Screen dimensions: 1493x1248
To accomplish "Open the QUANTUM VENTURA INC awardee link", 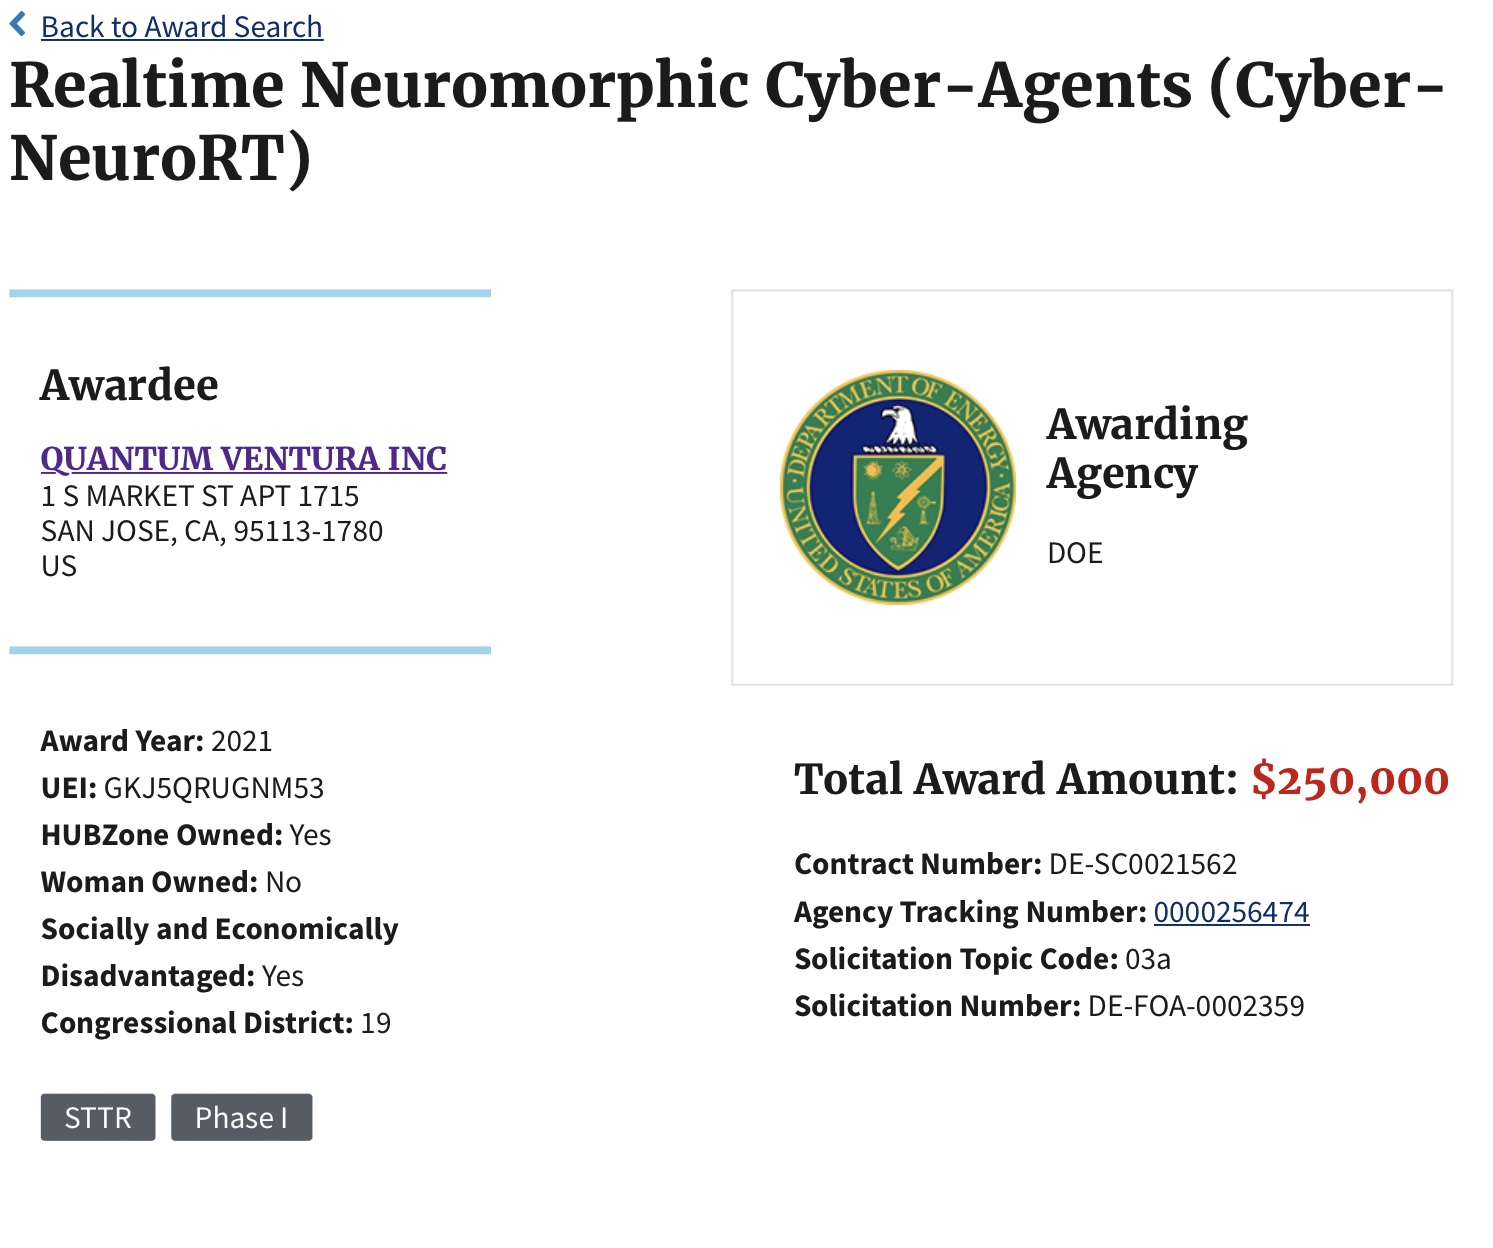I will pyautogui.click(x=243, y=458).
